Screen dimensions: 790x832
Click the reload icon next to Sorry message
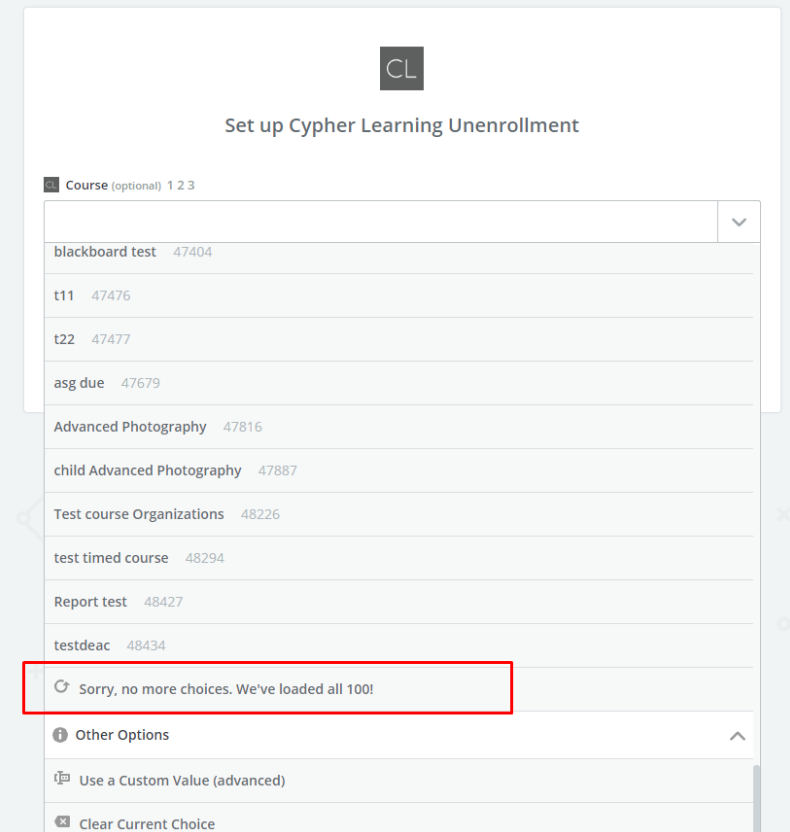pyautogui.click(x=62, y=687)
